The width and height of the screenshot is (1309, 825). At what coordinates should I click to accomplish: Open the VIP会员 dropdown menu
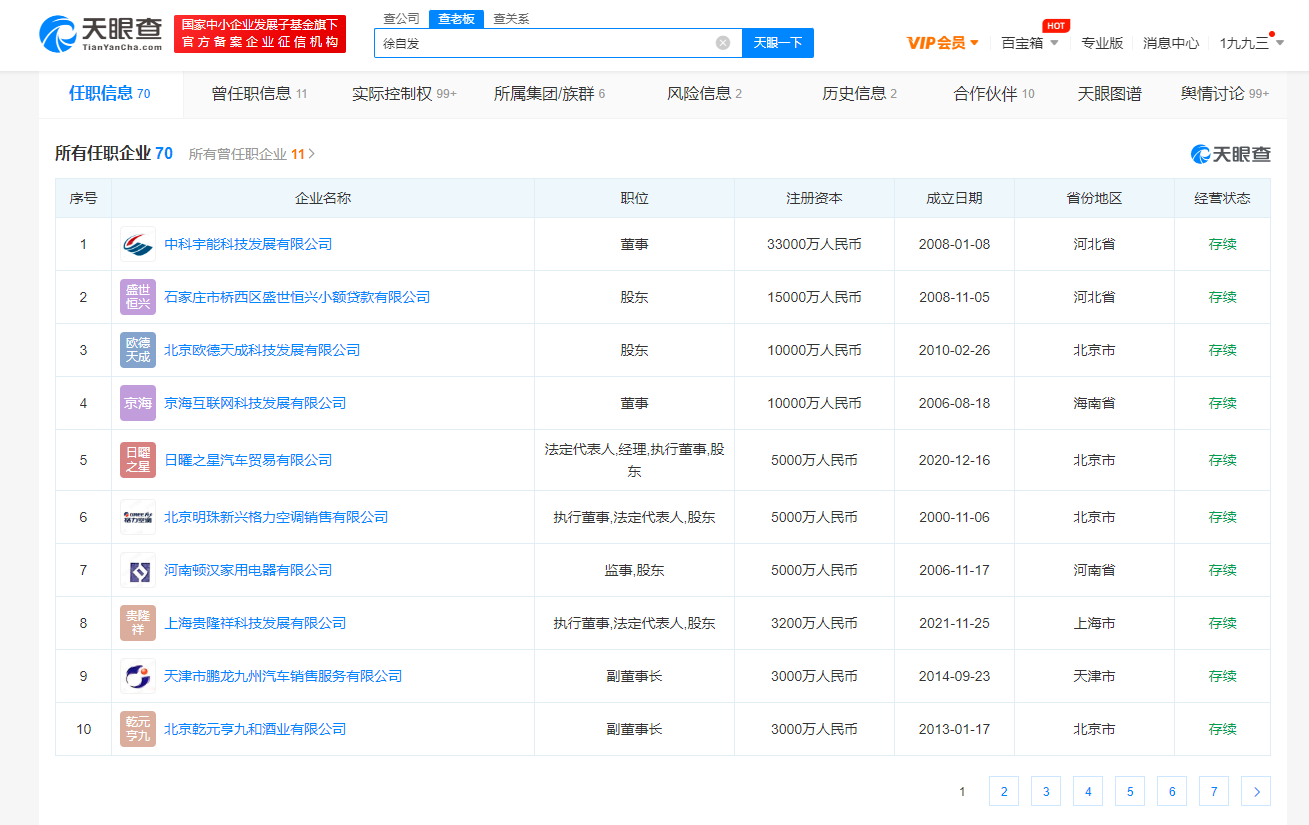pyautogui.click(x=942, y=43)
